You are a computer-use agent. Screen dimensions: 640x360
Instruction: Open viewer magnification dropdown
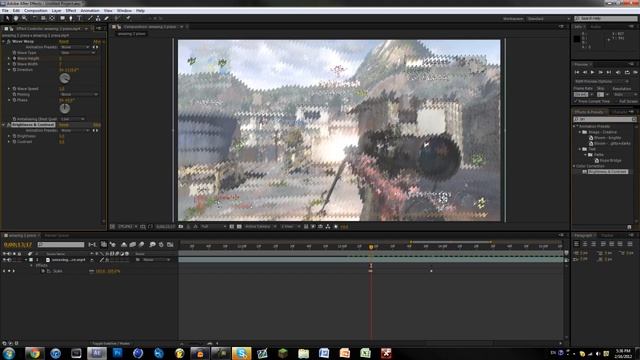tap(127, 227)
